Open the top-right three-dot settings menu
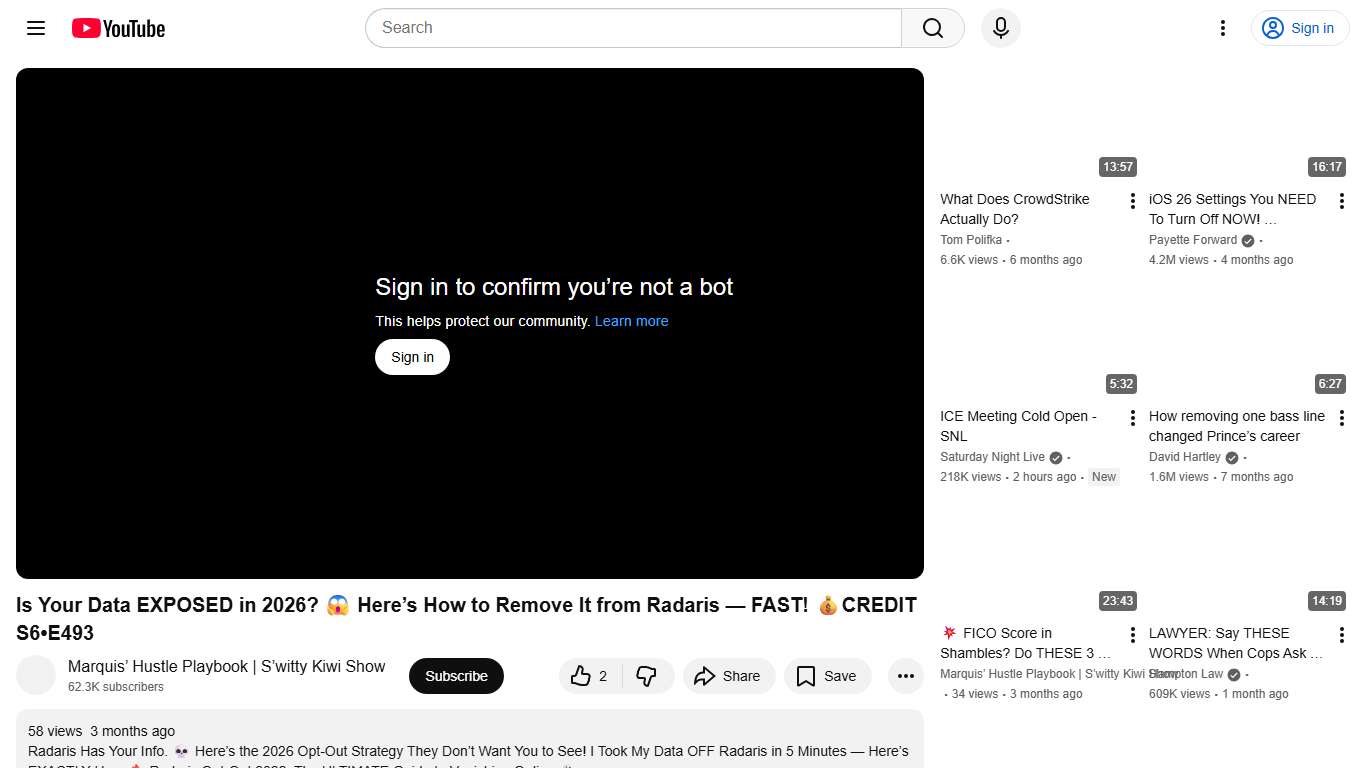The image size is (1366, 768). (x=1222, y=28)
